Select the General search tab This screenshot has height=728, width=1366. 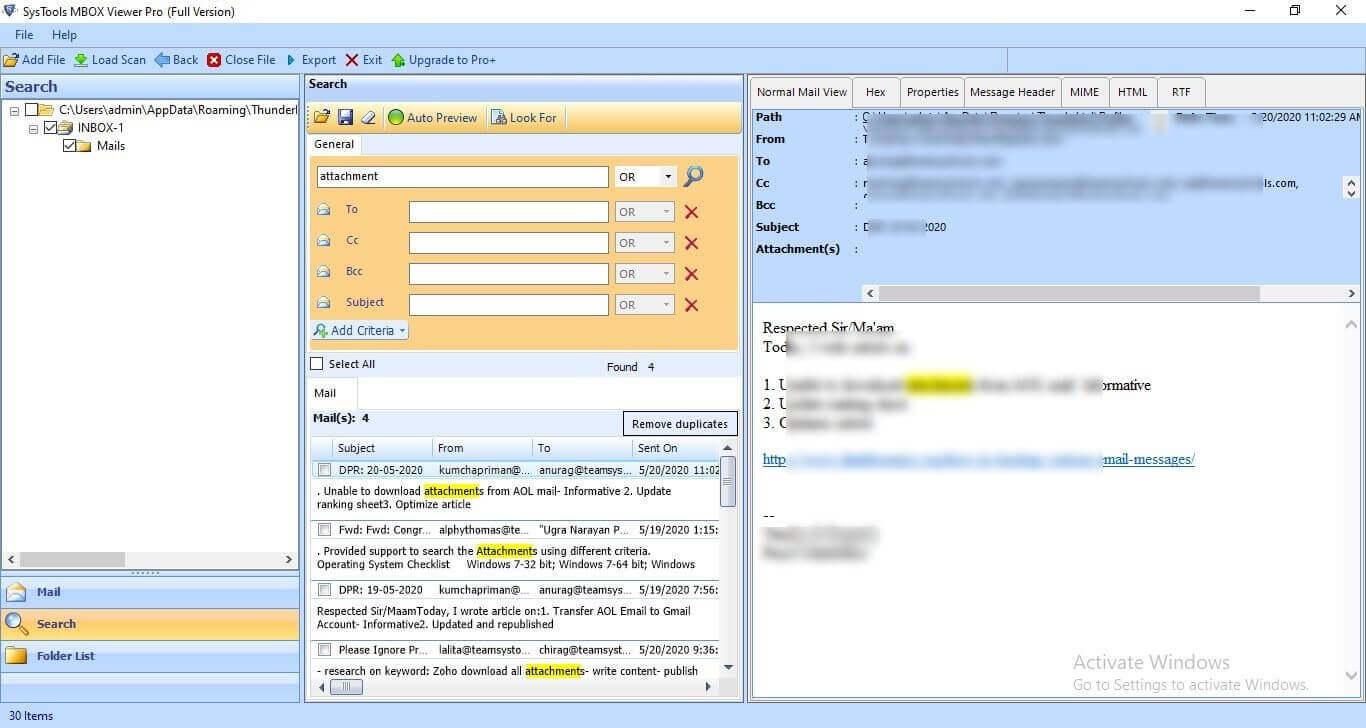pos(334,144)
